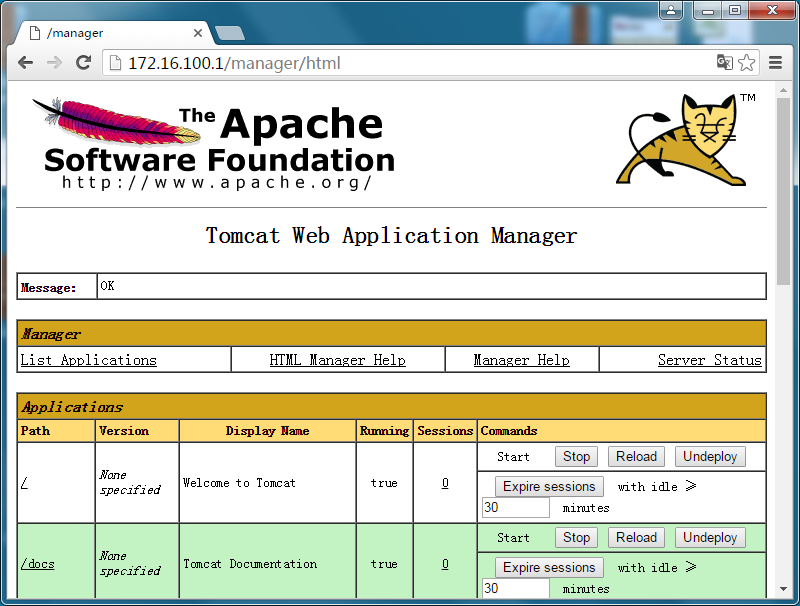Undeploy the root Welcome to Tomcat application
800x606 pixels.
click(x=710, y=456)
